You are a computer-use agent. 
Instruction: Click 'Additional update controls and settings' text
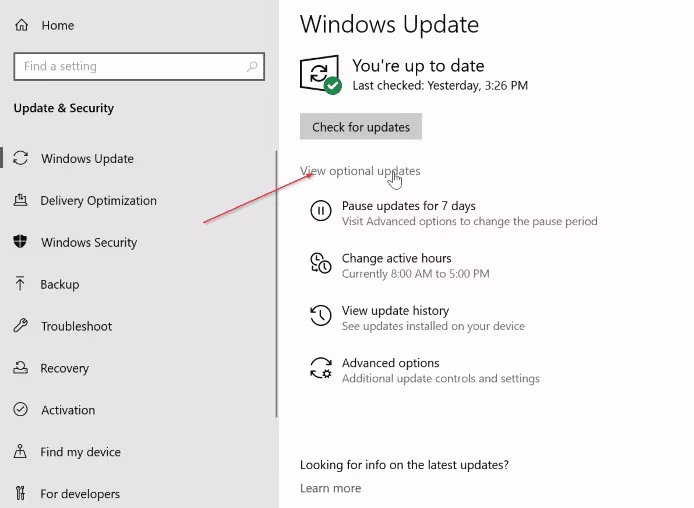[x=440, y=378]
